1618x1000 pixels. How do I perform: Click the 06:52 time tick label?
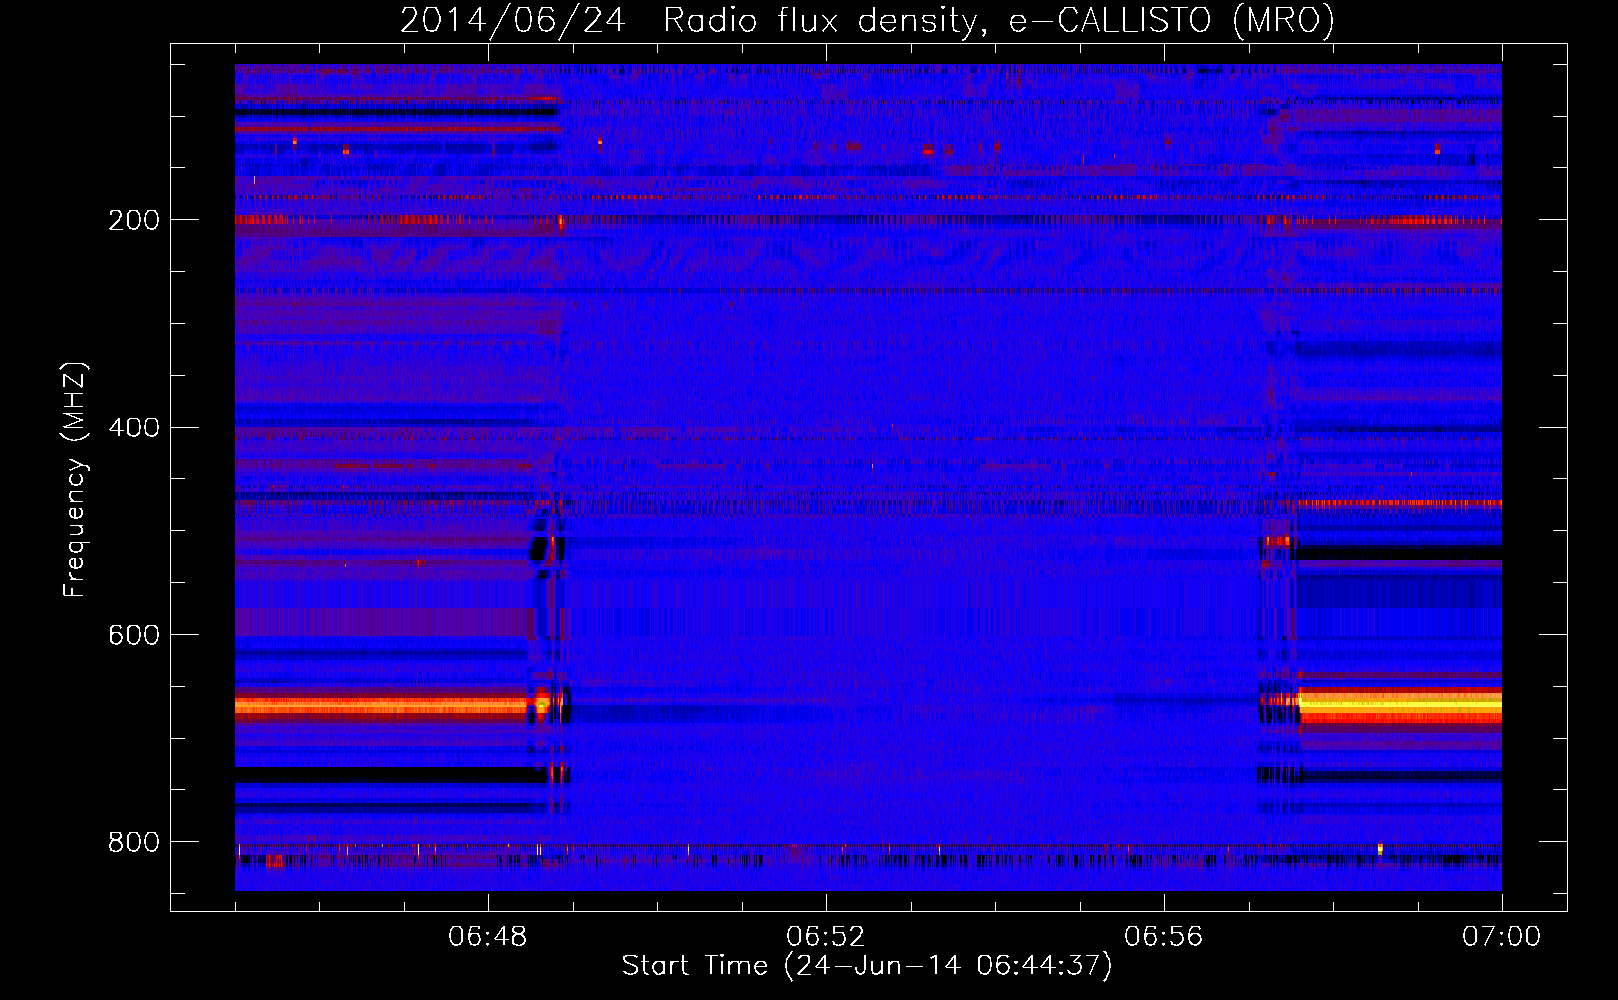tap(826, 937)
